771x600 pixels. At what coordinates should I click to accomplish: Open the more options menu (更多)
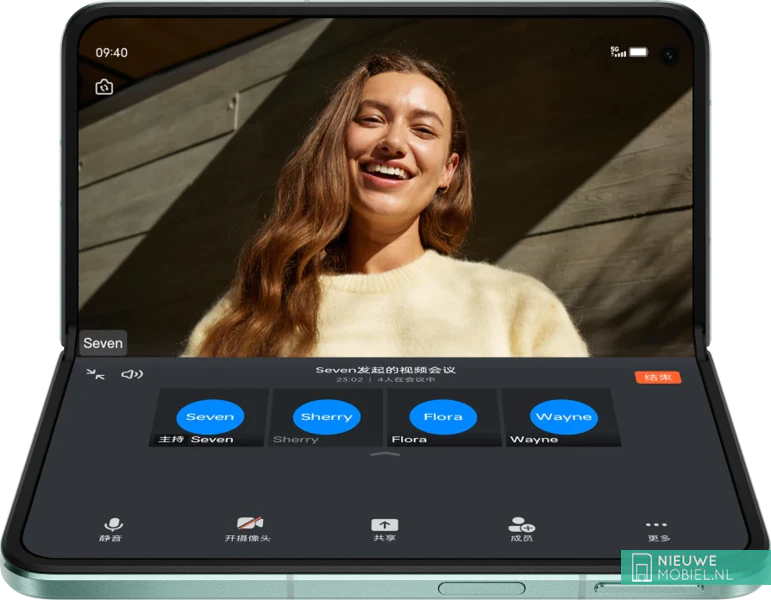click(656, 528)
